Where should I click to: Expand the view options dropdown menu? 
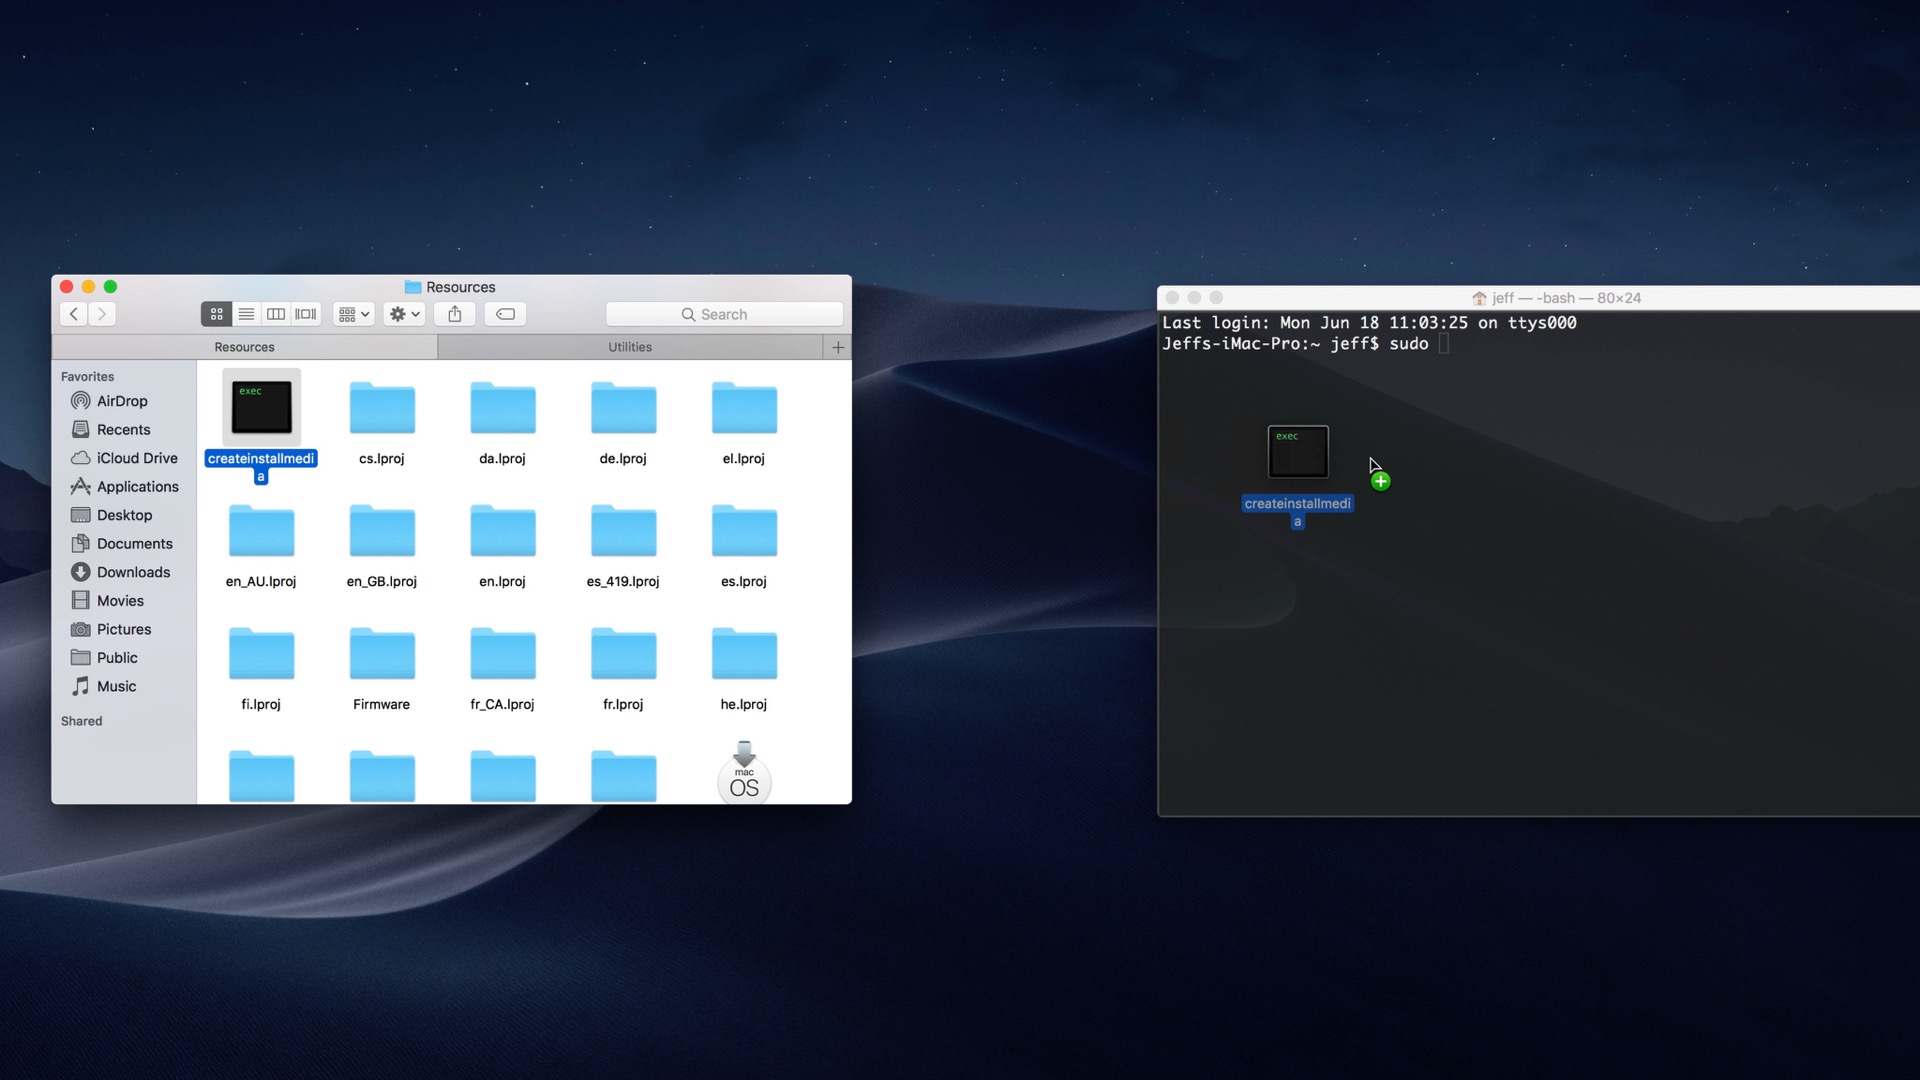356,314
